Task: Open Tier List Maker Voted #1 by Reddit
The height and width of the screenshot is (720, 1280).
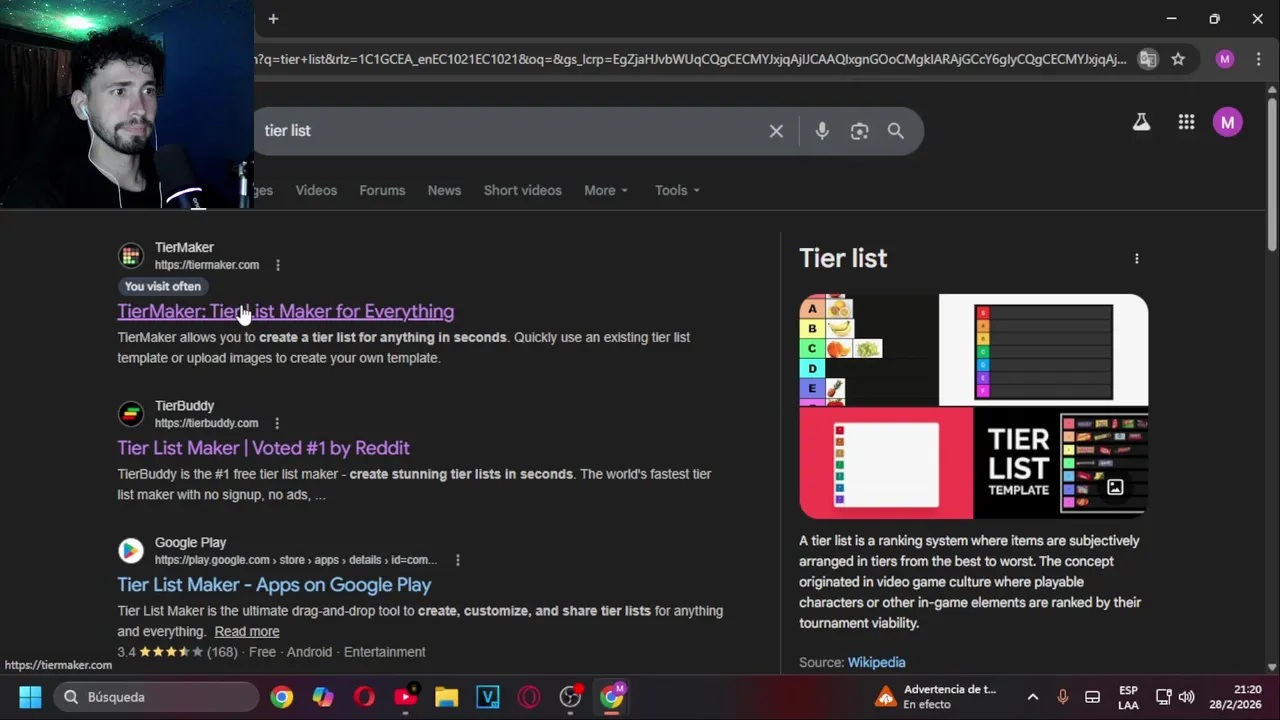Action: pos(263,448)
